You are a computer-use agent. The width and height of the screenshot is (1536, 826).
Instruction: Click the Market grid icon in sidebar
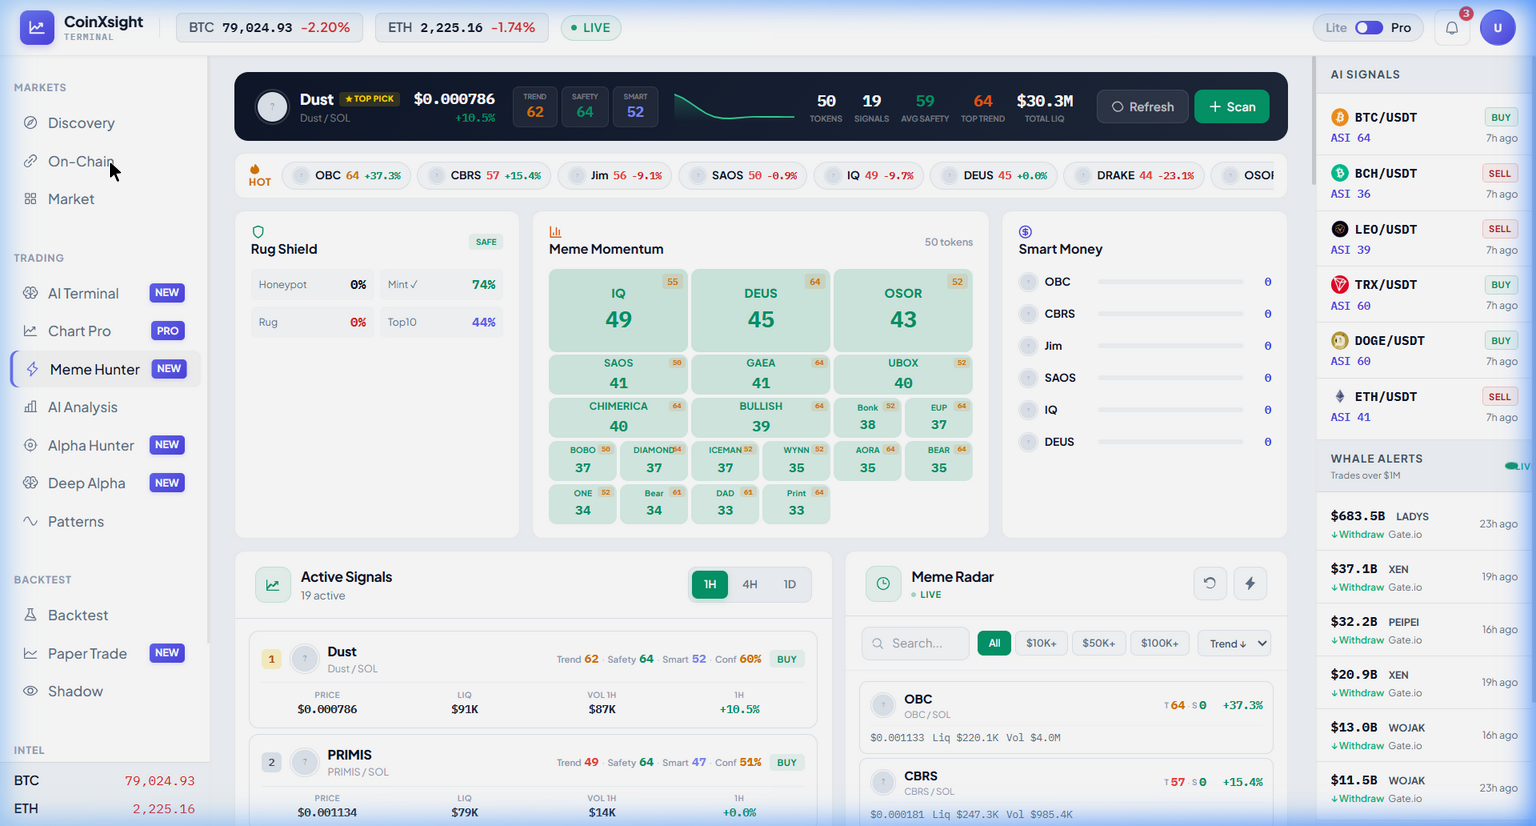pos(30,199)
